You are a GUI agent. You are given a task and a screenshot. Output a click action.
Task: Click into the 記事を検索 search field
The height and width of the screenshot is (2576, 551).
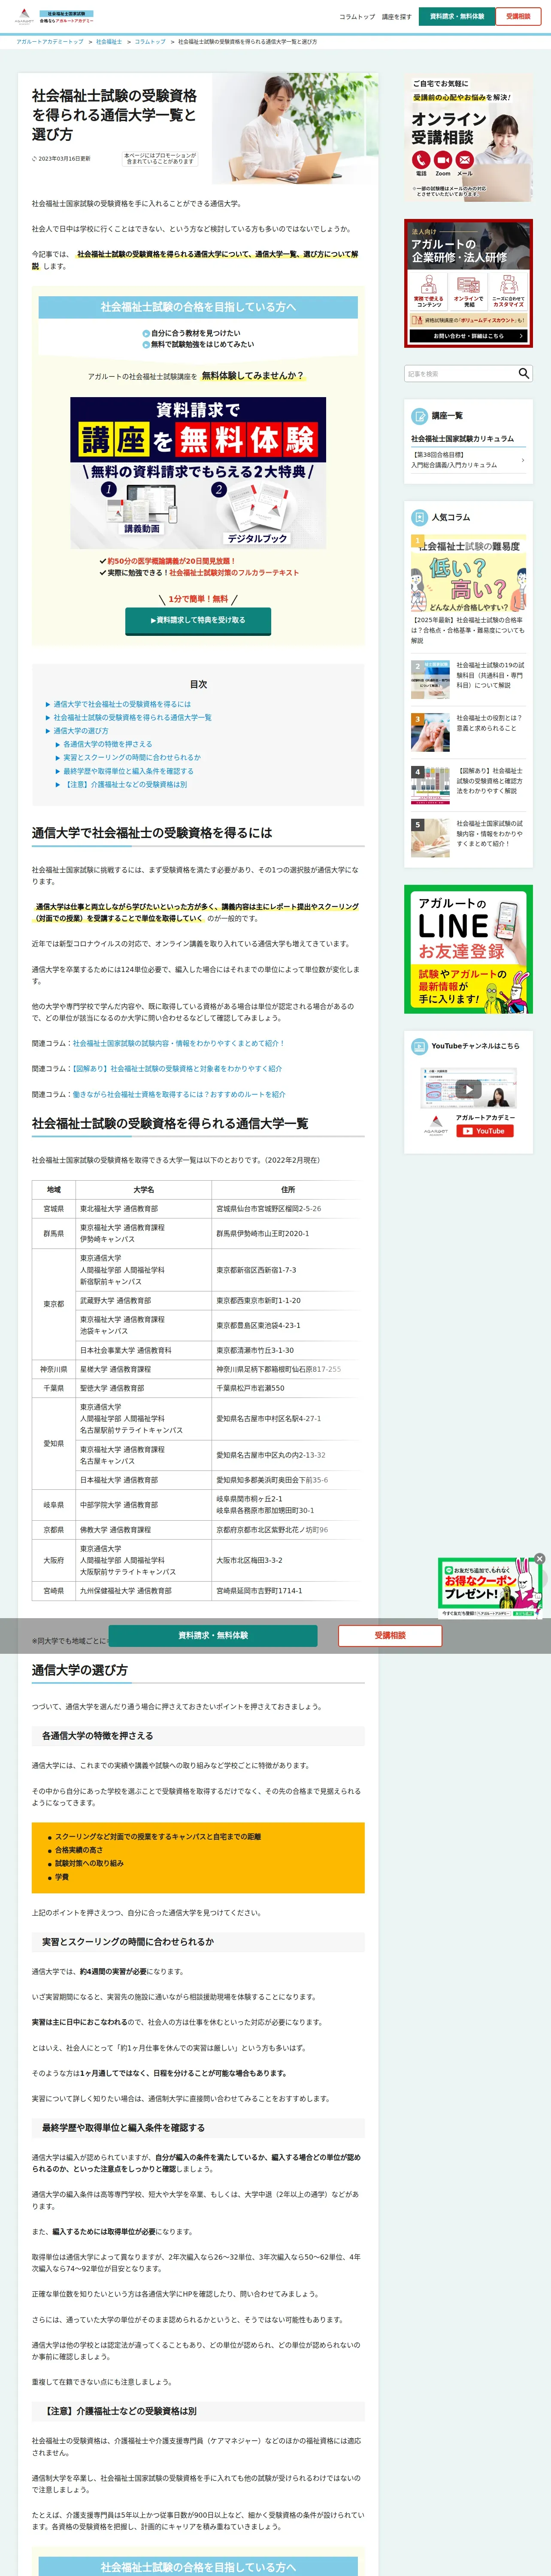tap(460, 374)
